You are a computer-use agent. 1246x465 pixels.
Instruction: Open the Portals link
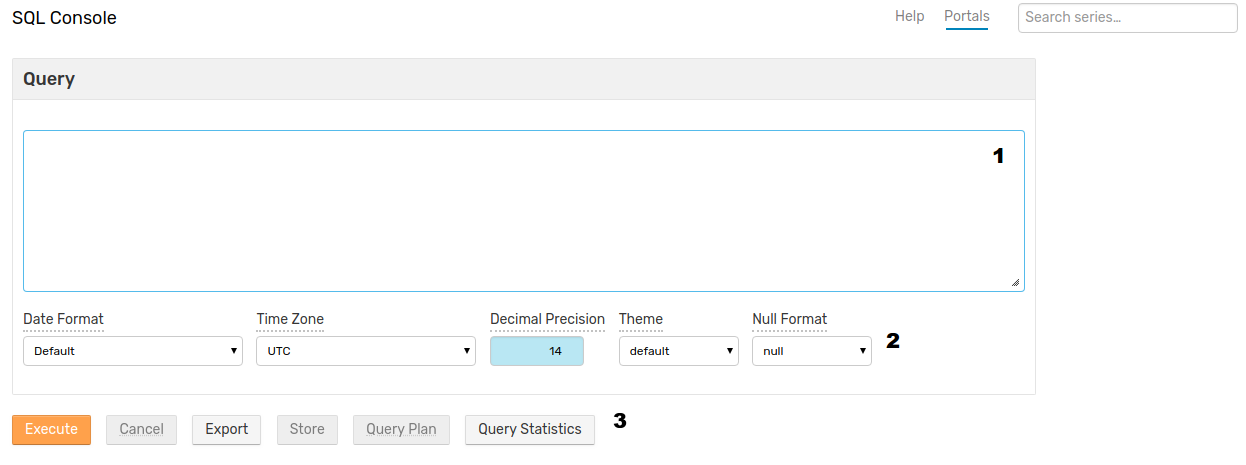click(967, 16)
